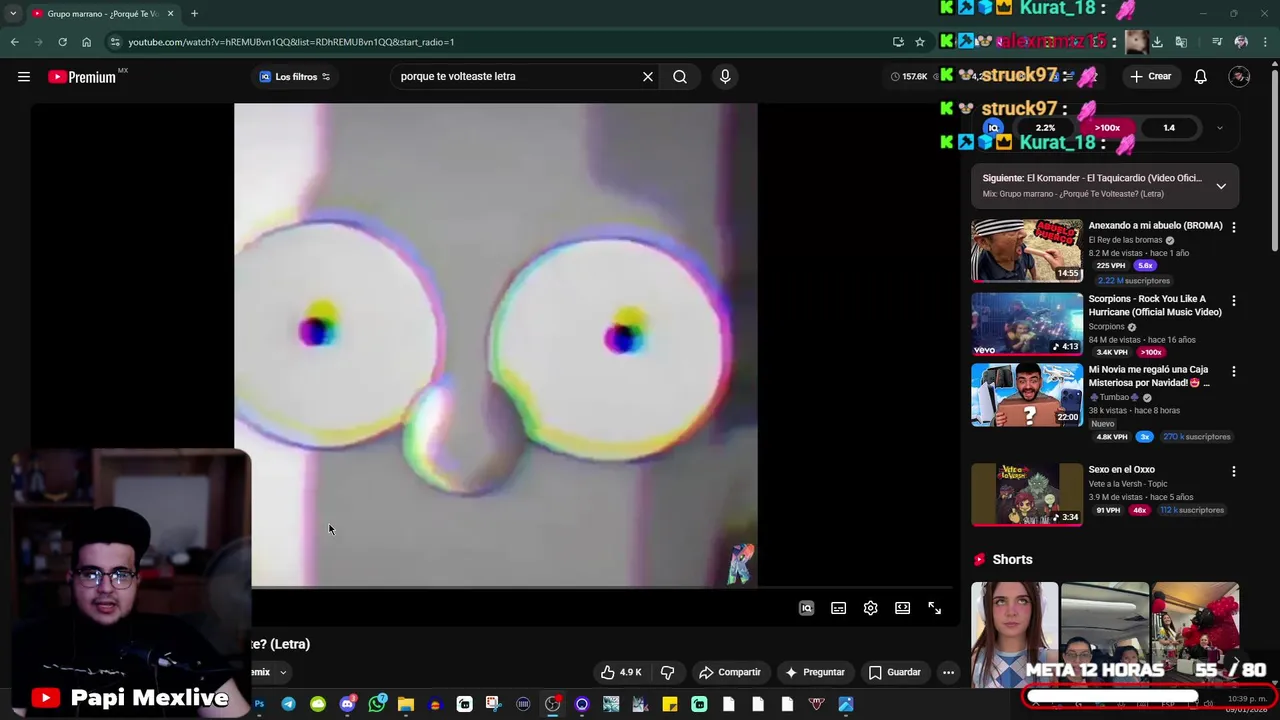The image size is (1280, 720).
Task: Save video with Guardar
Action: (x=894, y=672)
